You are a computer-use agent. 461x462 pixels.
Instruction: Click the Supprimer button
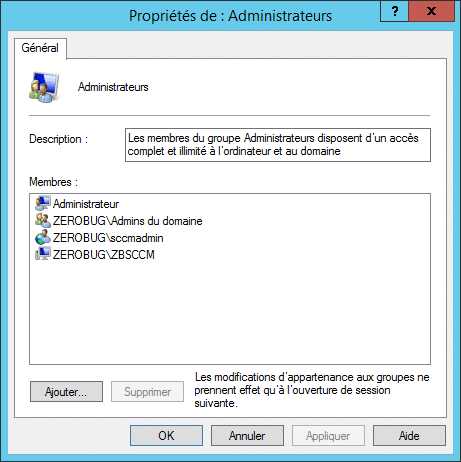pyautogui.click(x=147, y=392)
